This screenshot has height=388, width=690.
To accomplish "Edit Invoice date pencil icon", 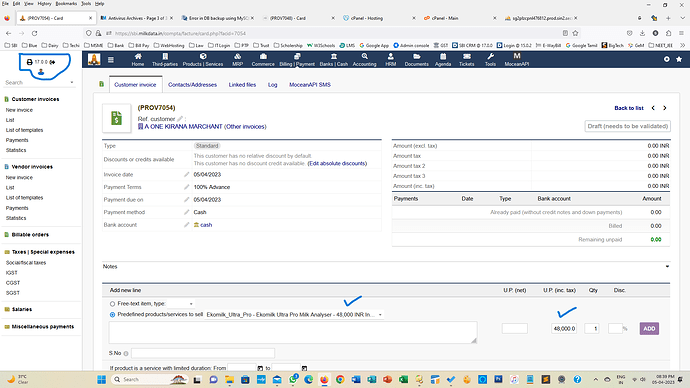I will (x=187, y=175).
